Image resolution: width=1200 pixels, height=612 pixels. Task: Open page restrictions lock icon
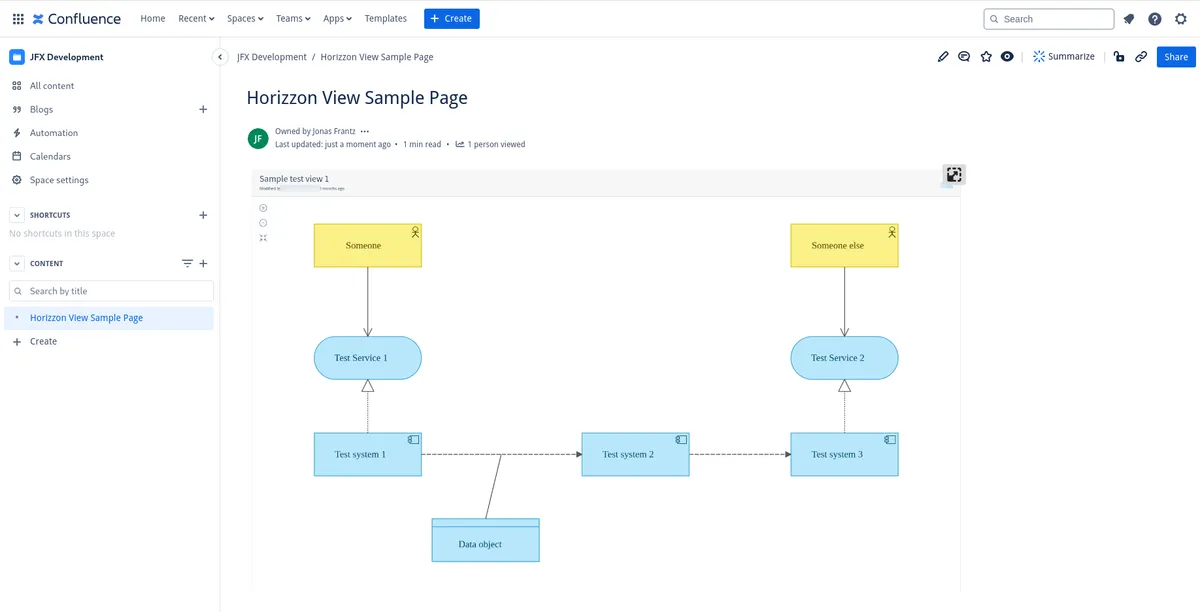[x=1119, y=57]
